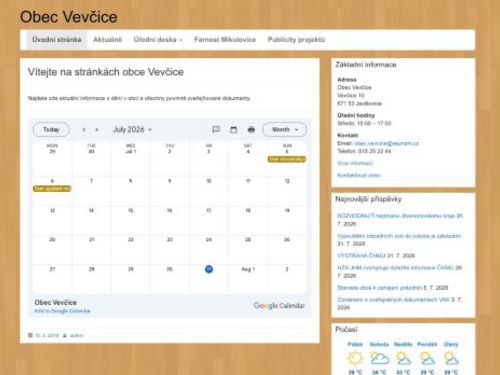Open the Aktuálně menu item
Screen dimensions: 500x375
pos(107,40)
